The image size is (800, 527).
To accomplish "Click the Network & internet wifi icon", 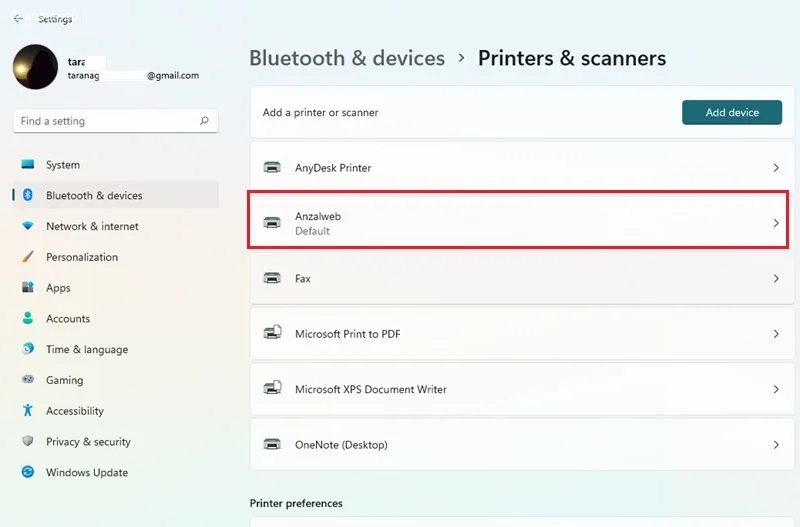I will click(x=28, y=225).
